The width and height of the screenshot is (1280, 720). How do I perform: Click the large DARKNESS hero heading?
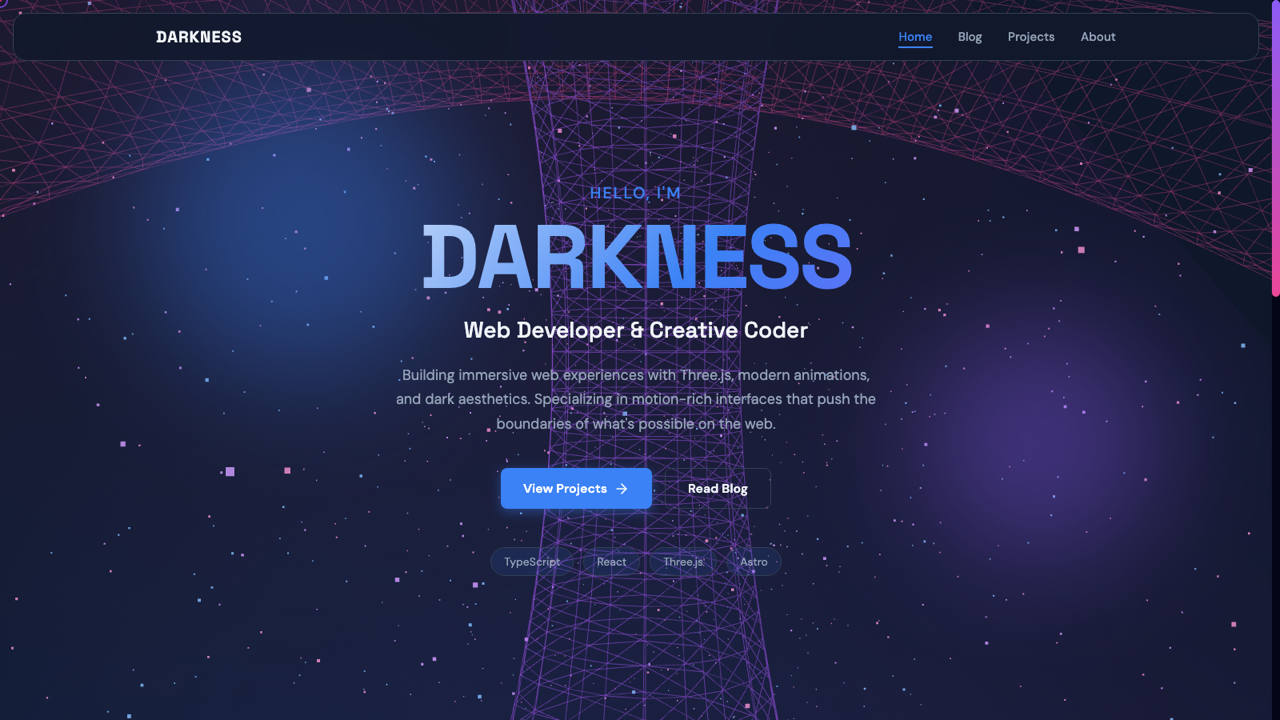(636, 258)
